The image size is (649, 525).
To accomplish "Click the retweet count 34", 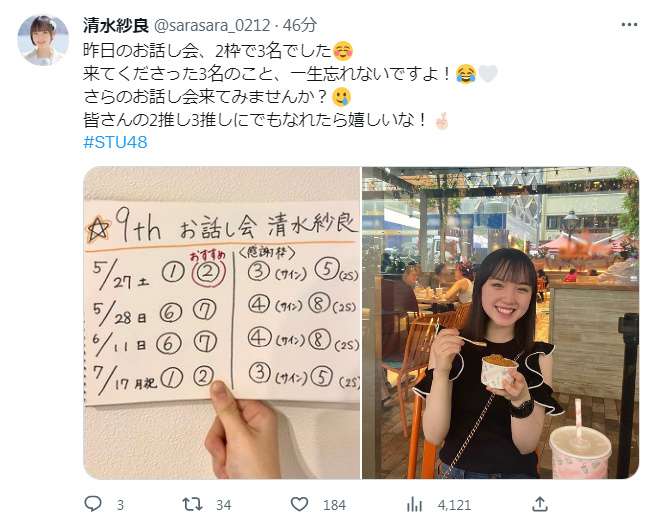I will click(x=224, y=505).
